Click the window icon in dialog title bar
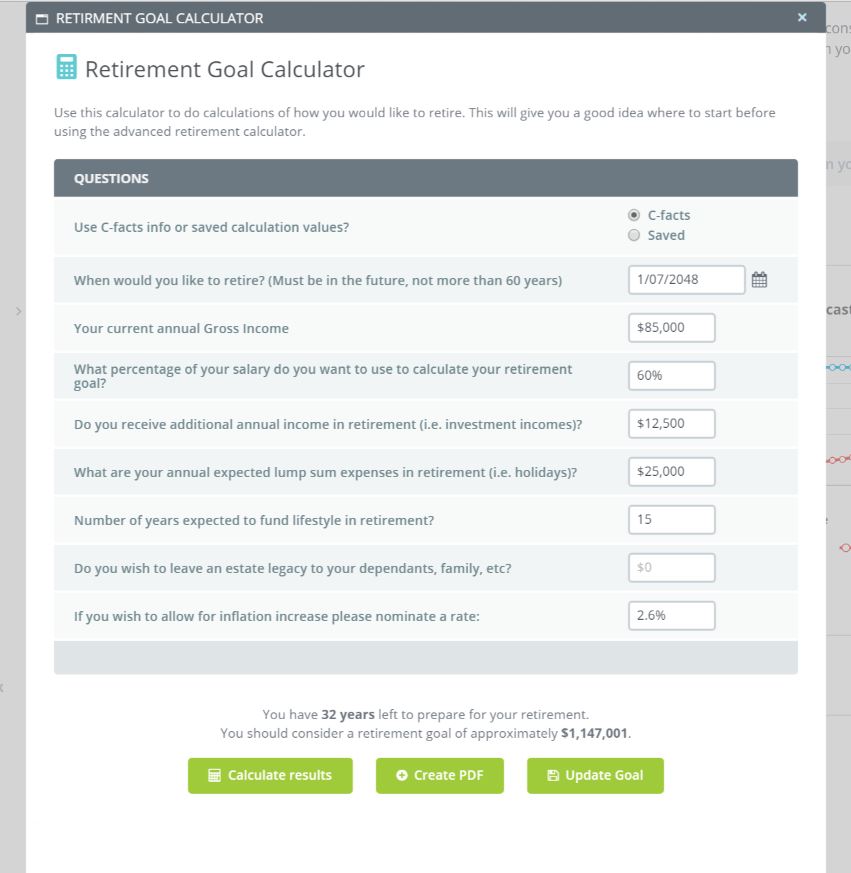This screenshot has width=851, height=873. (x=41, y=18)
